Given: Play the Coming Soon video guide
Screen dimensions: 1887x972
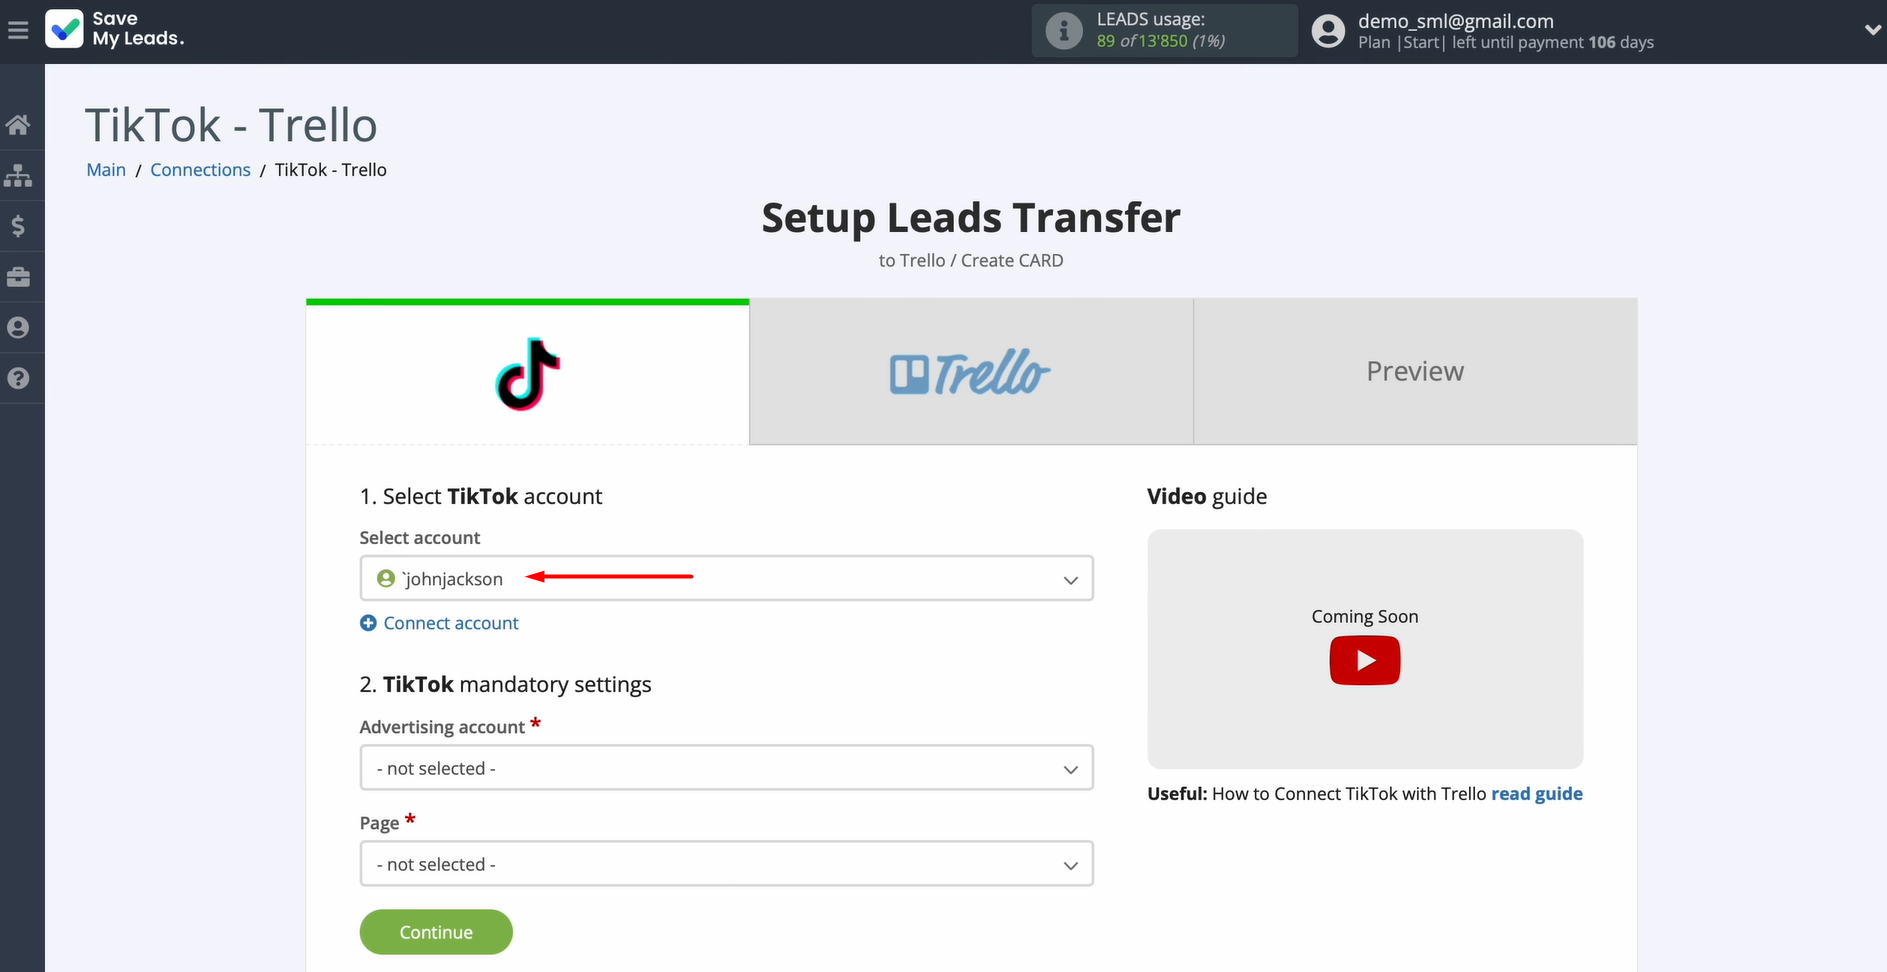Looking at the screenshot, I should coord(1365,660).
